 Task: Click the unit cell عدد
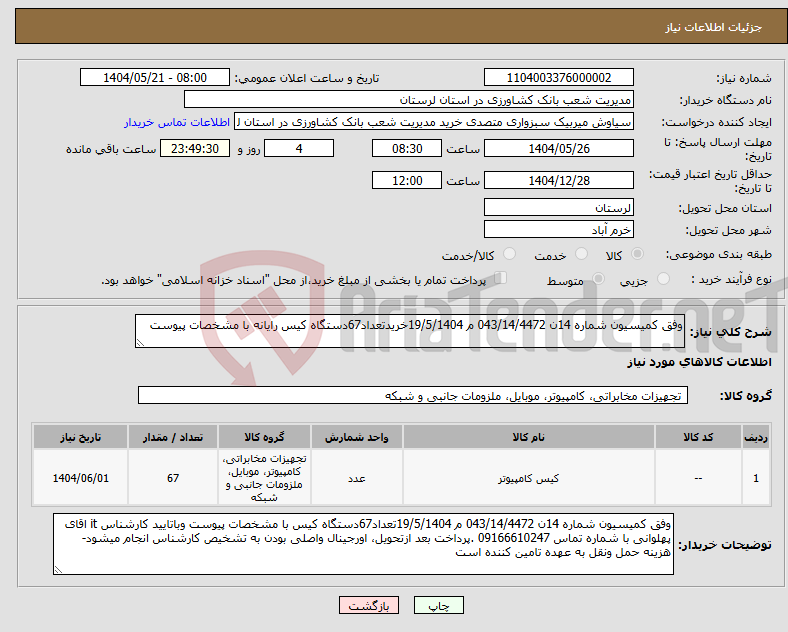(356, 478)
